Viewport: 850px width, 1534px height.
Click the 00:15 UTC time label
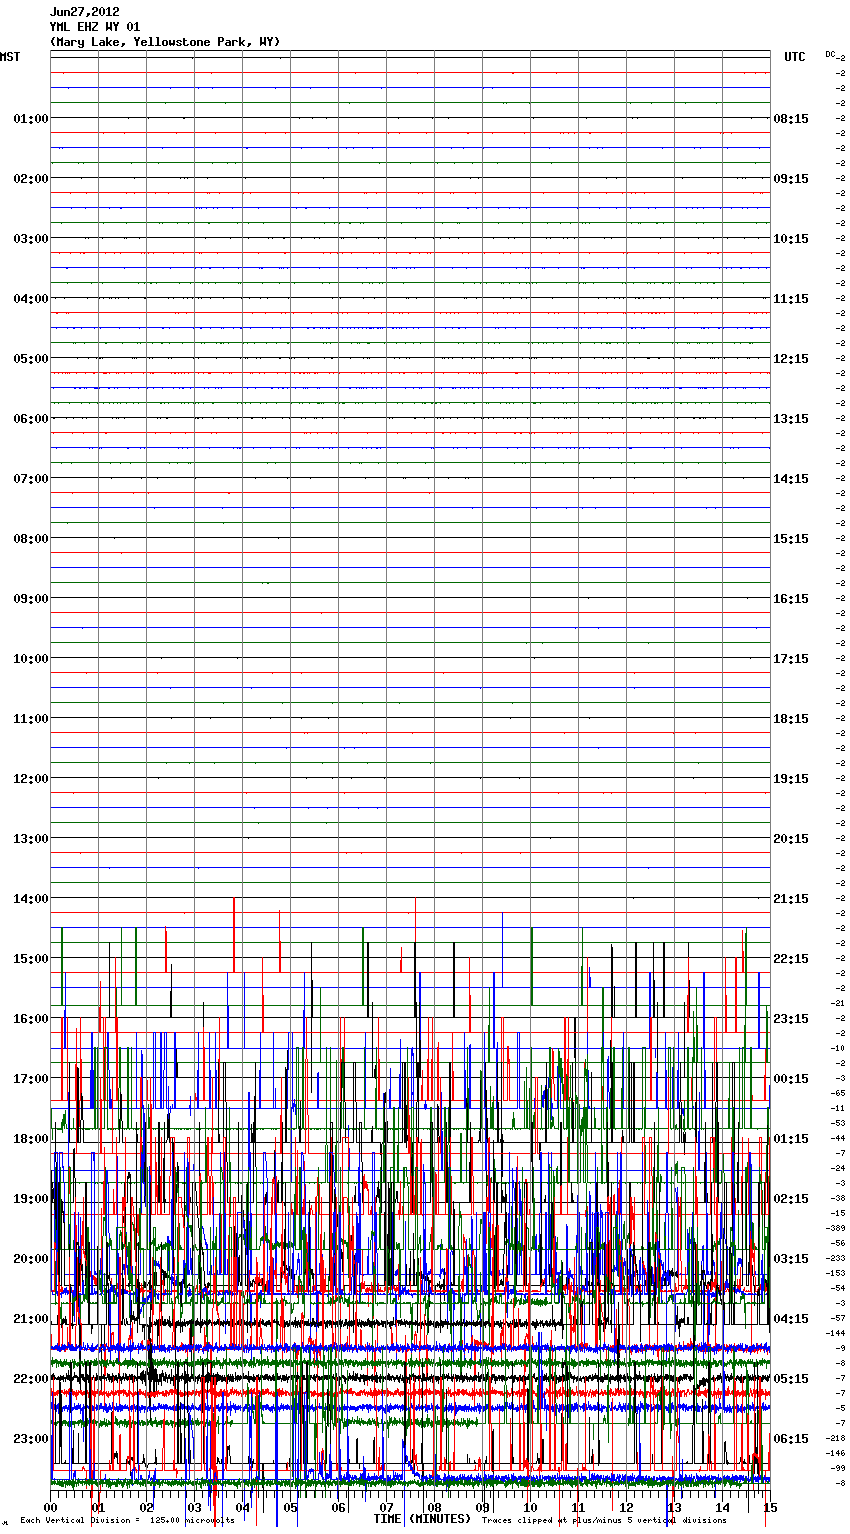[x=791, y=1079]
